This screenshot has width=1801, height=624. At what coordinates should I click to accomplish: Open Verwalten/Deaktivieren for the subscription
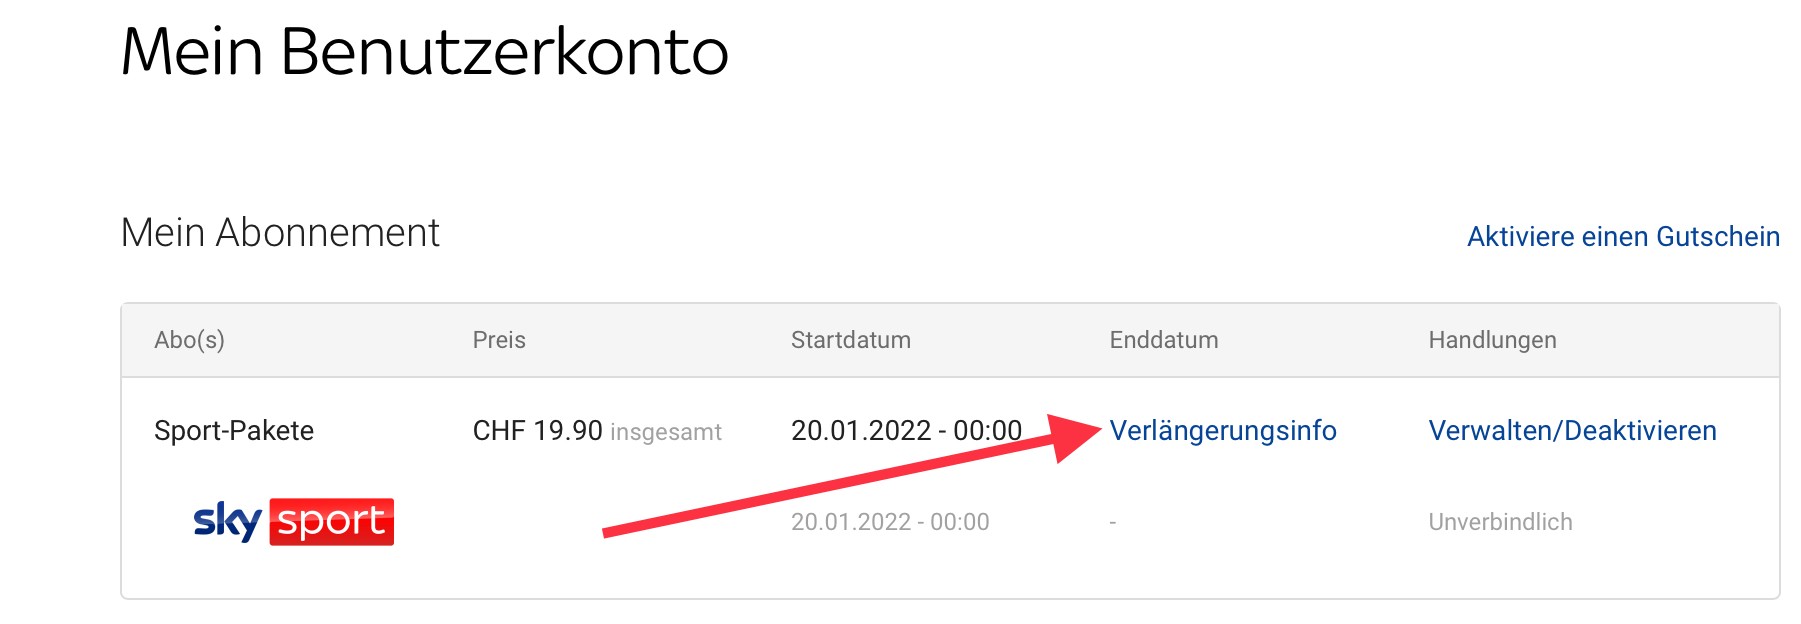coord(1572,431)
